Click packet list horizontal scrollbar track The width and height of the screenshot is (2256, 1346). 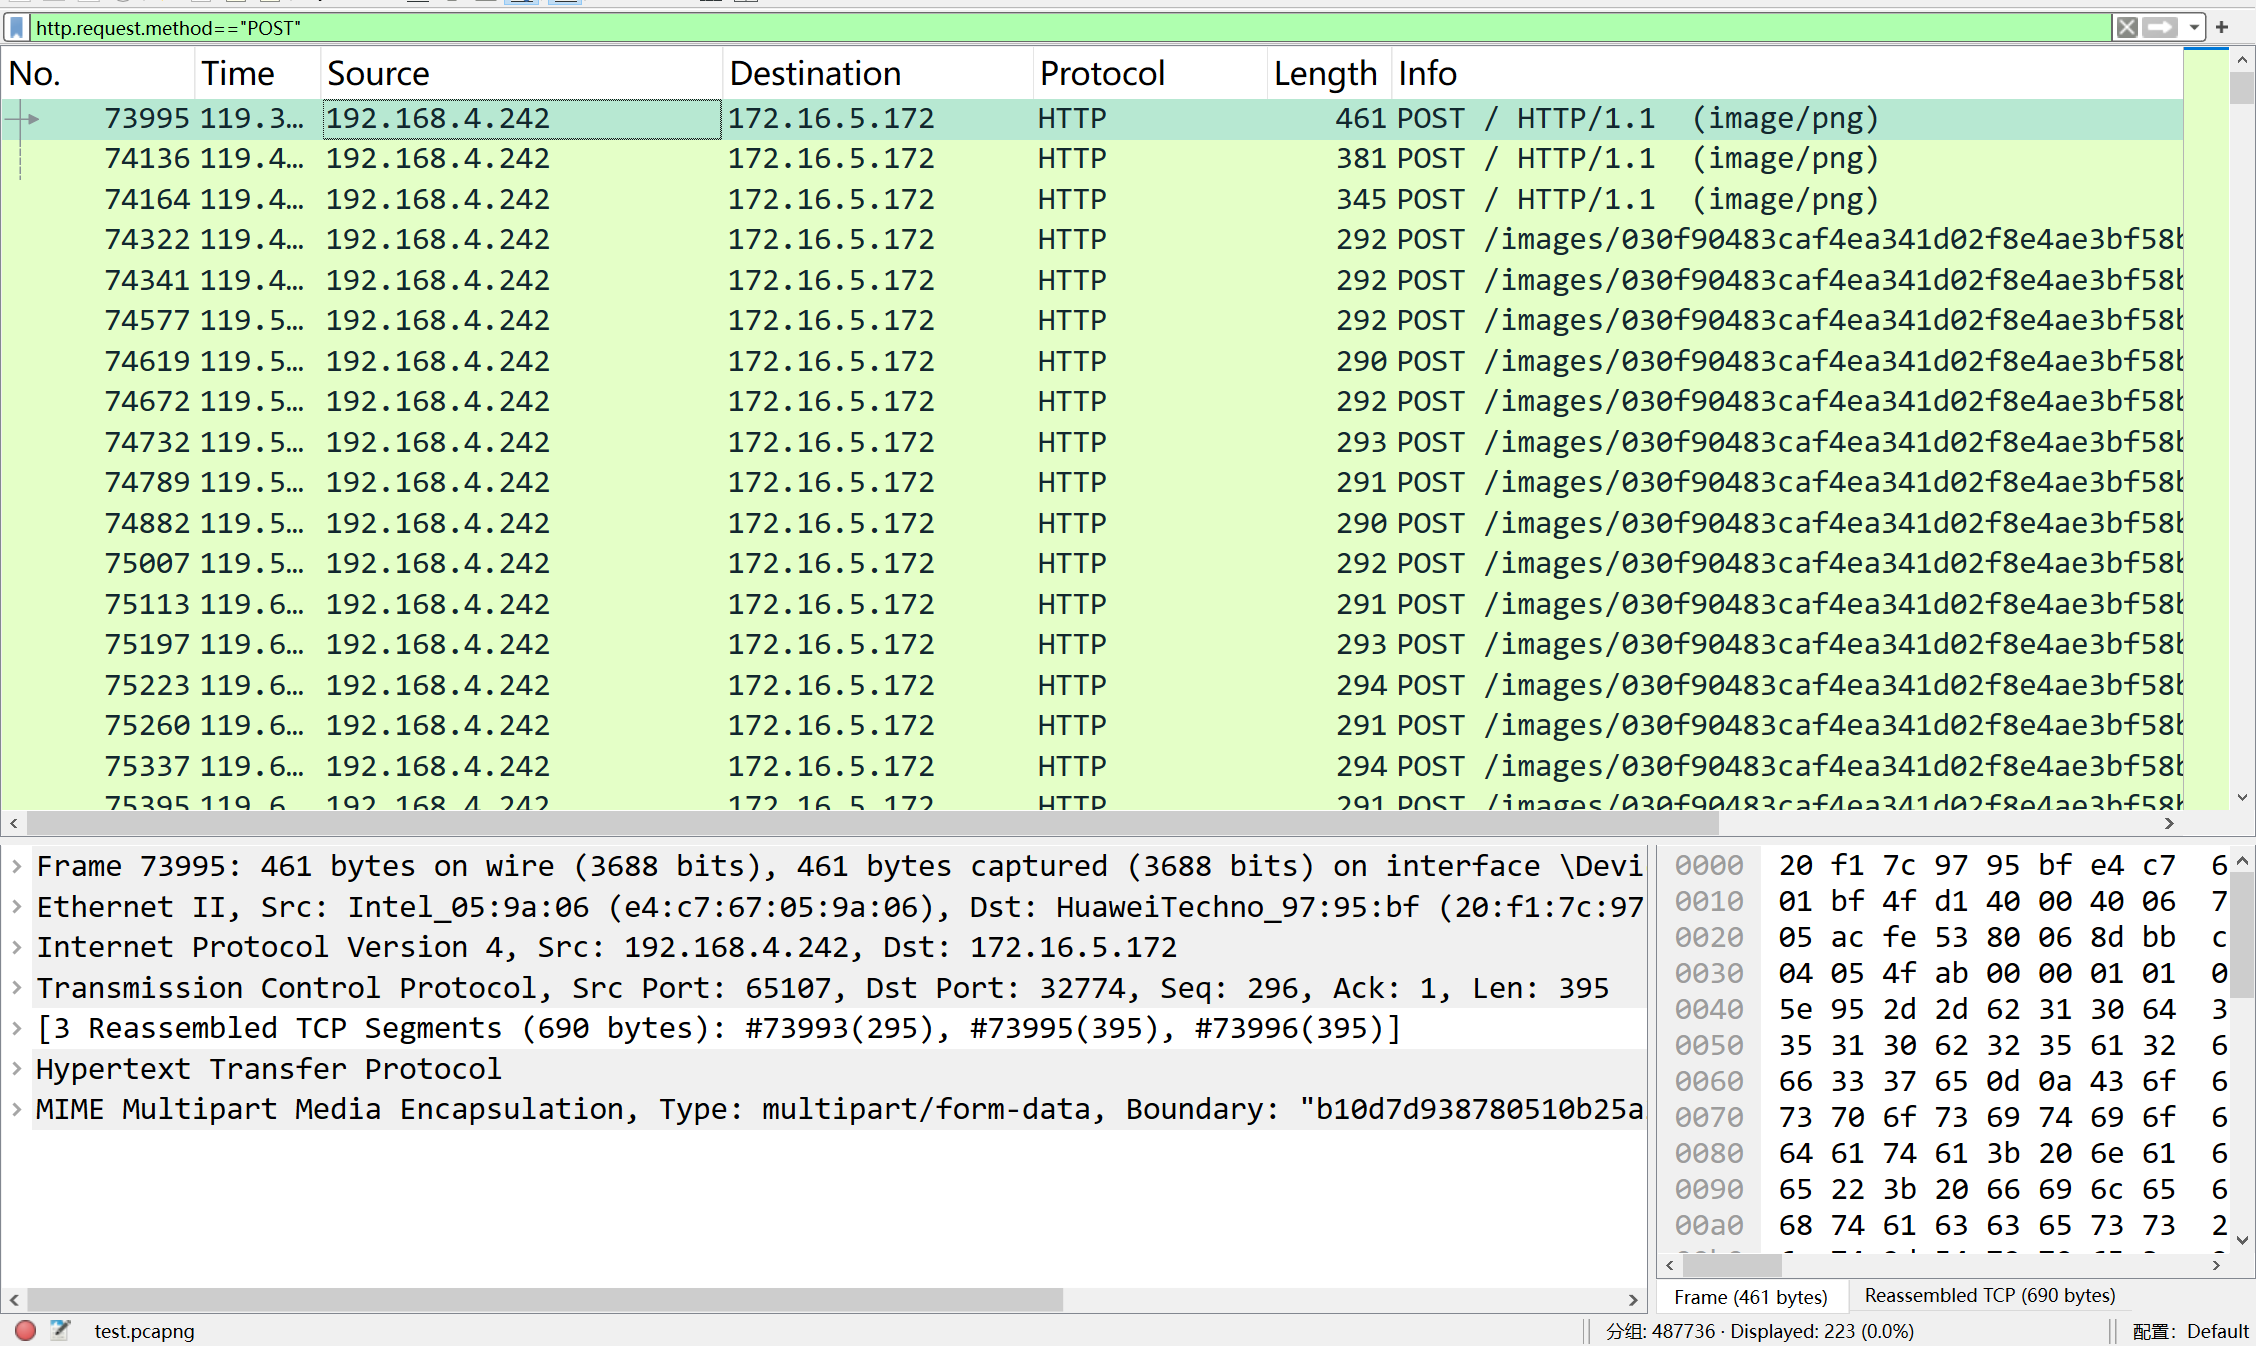(1940, 823)
